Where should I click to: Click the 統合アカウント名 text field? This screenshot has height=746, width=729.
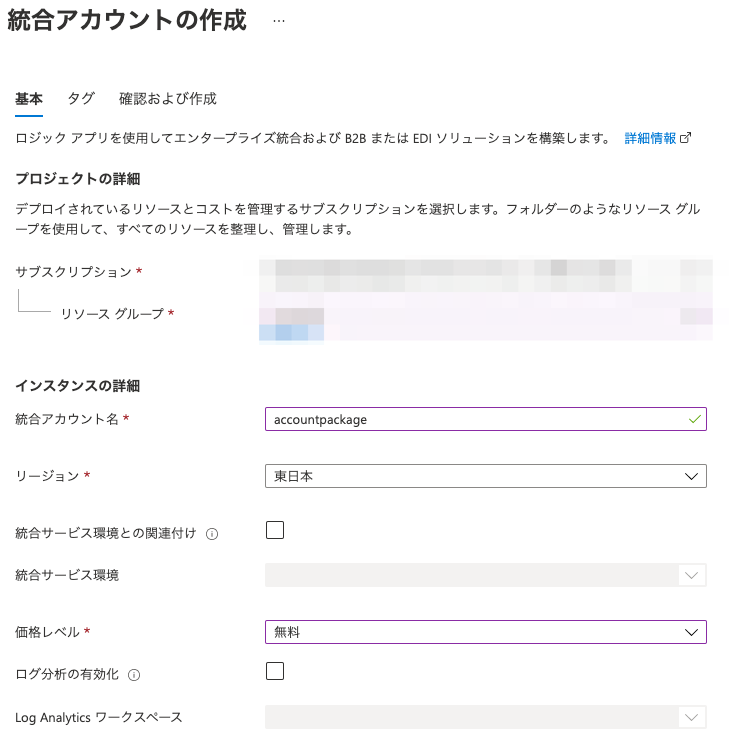tap(475, 420)
